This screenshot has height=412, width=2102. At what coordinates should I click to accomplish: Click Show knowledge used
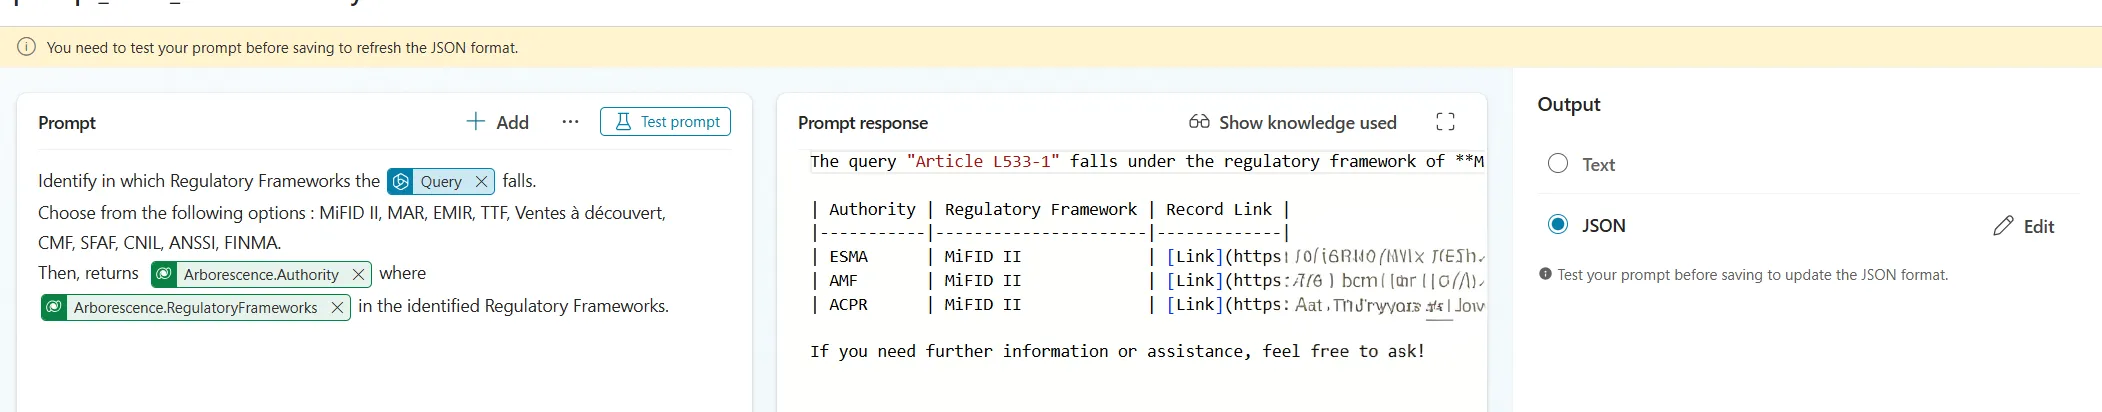1292,122
